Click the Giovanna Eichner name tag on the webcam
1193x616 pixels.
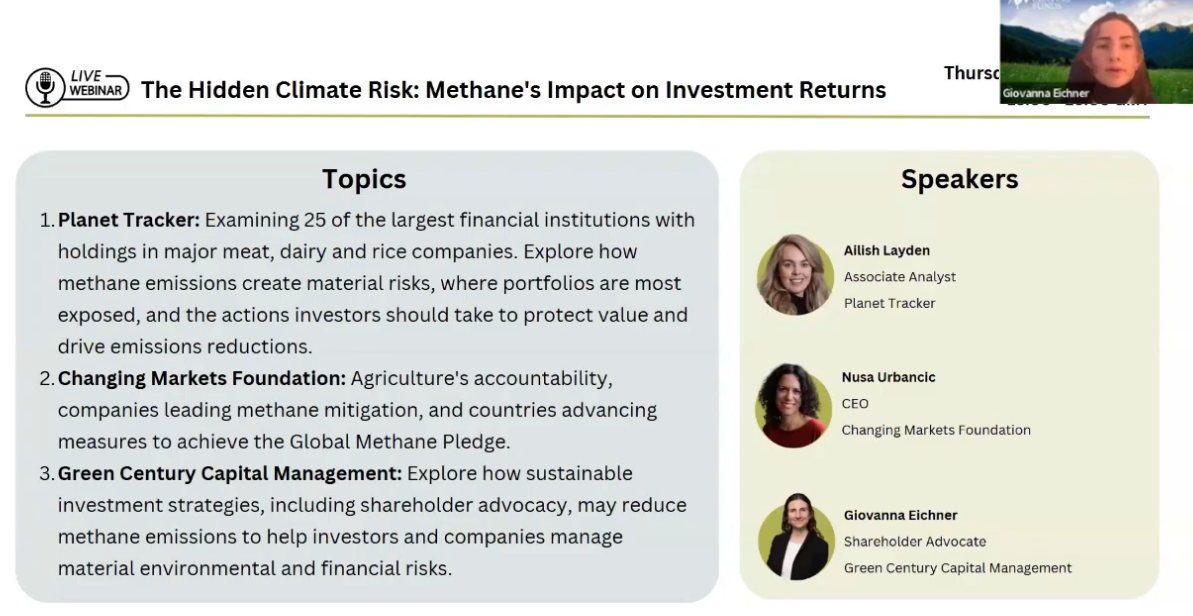pyautogui.click(x=1045, y=93)
